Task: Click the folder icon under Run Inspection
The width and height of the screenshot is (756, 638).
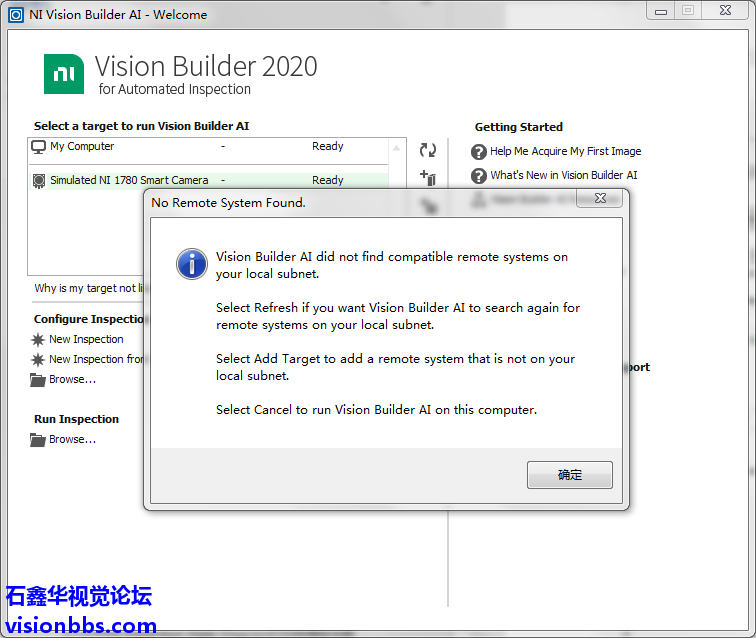Action: coord(39,440)
